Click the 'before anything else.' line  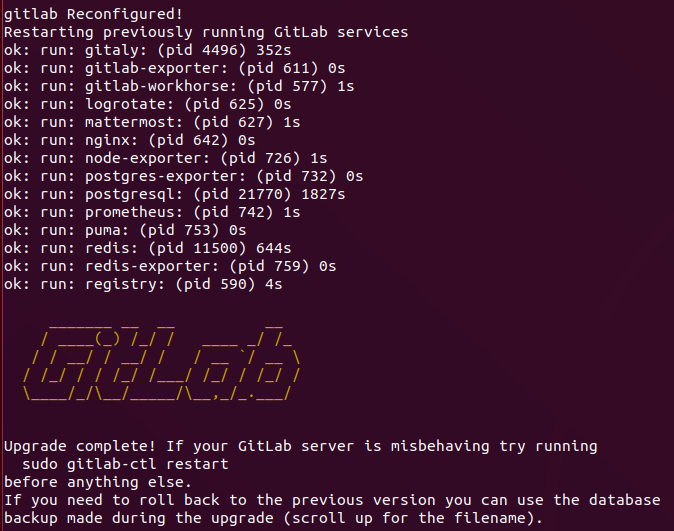(x=98, y=482)
